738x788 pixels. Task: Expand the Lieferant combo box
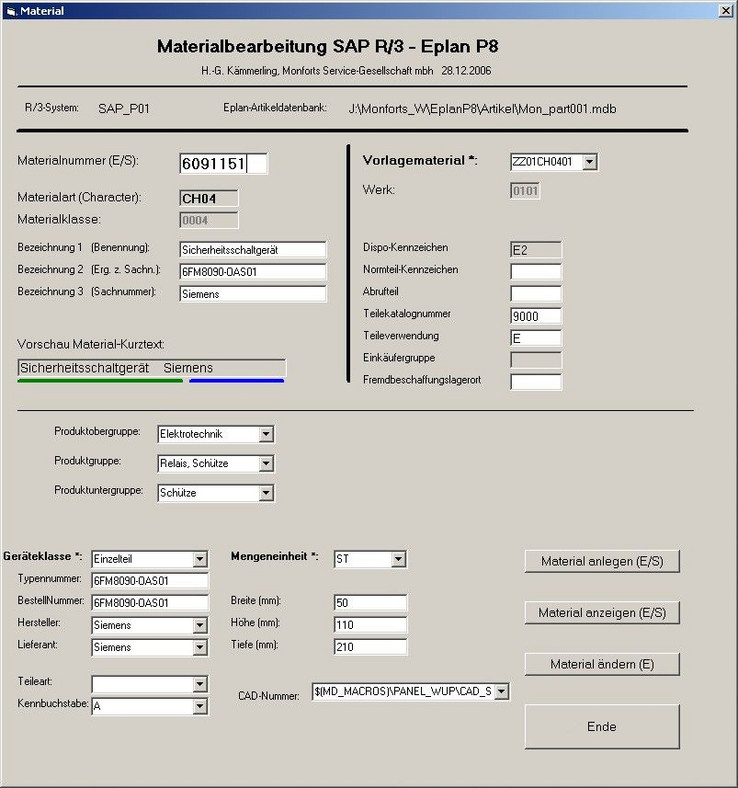pos(200,647)
